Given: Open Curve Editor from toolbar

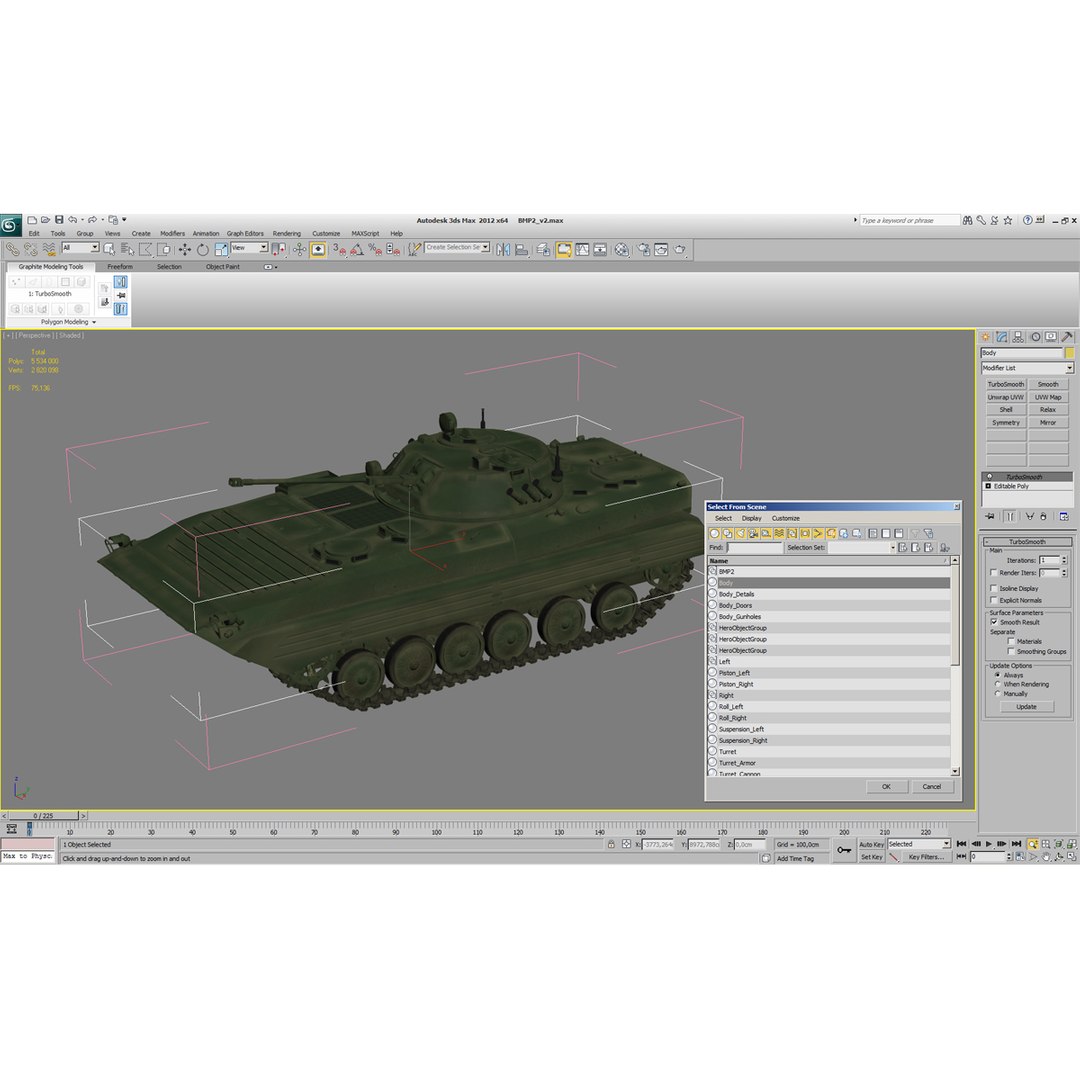Looking at the screenshot, I should pyautogui.click(x=582, y=249).
